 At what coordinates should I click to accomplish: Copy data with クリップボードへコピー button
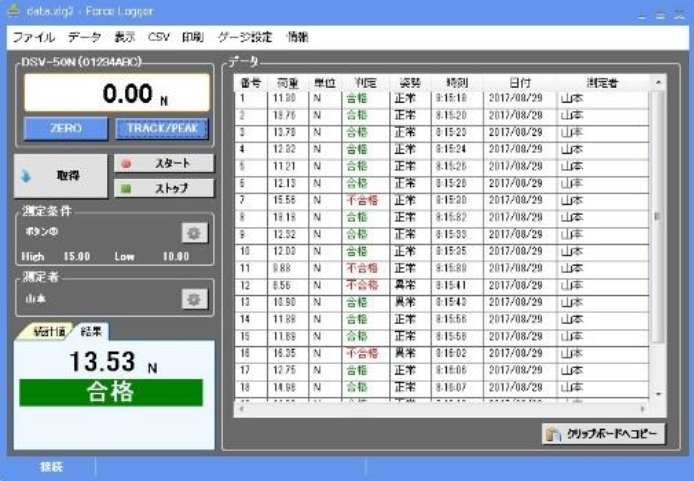click(x=602, y=434)
